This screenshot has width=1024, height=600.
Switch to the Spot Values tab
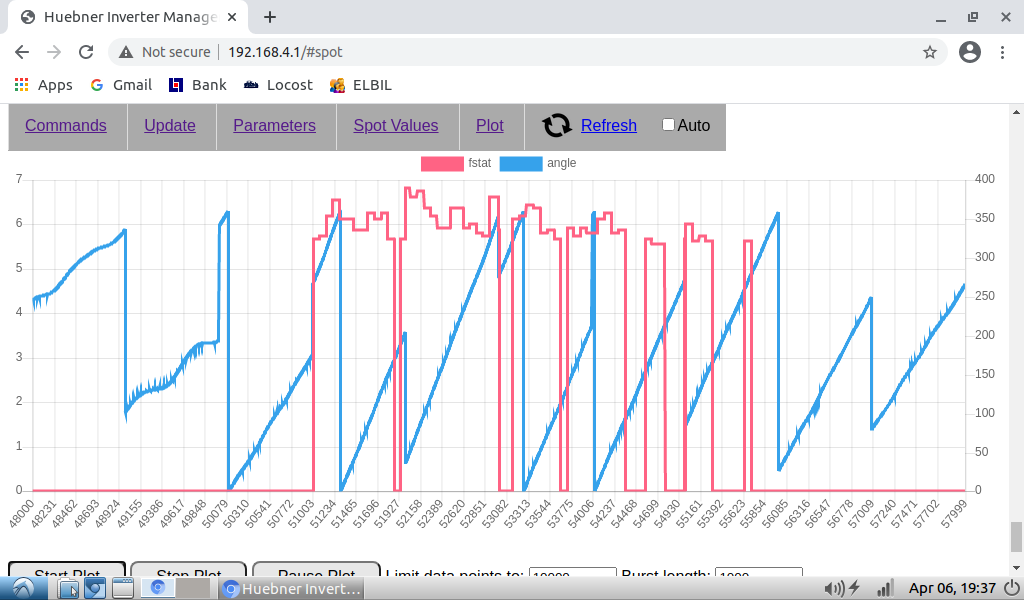coord(395,125)
